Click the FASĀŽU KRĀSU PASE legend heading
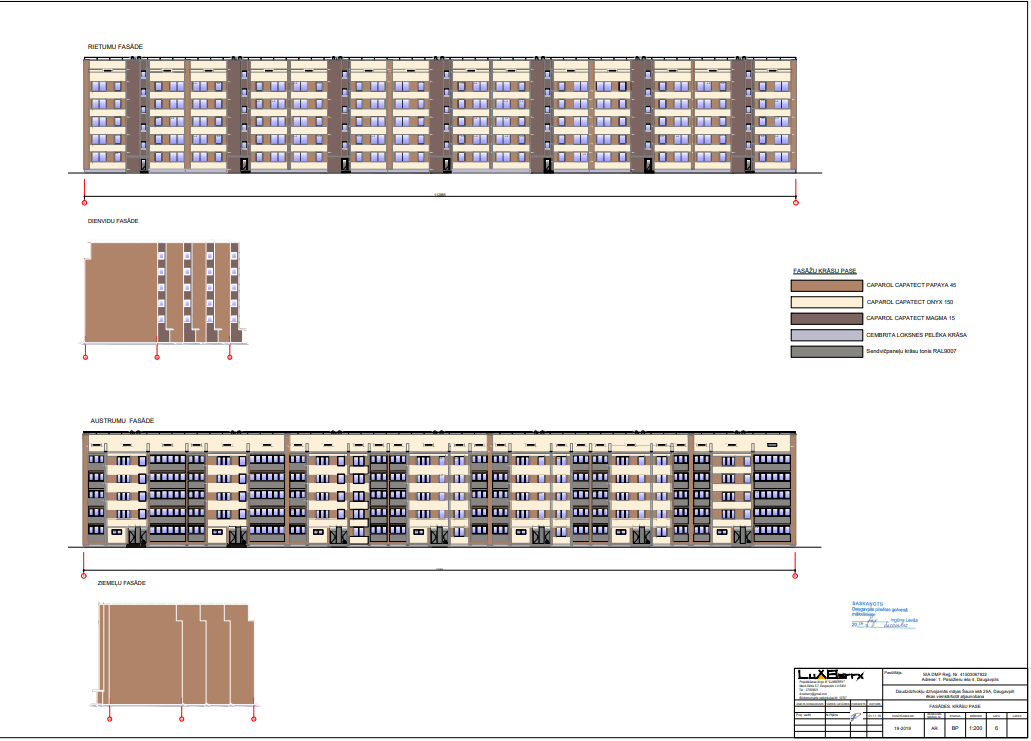This screenshot has height=741, width=1031. tap(824, 271)
